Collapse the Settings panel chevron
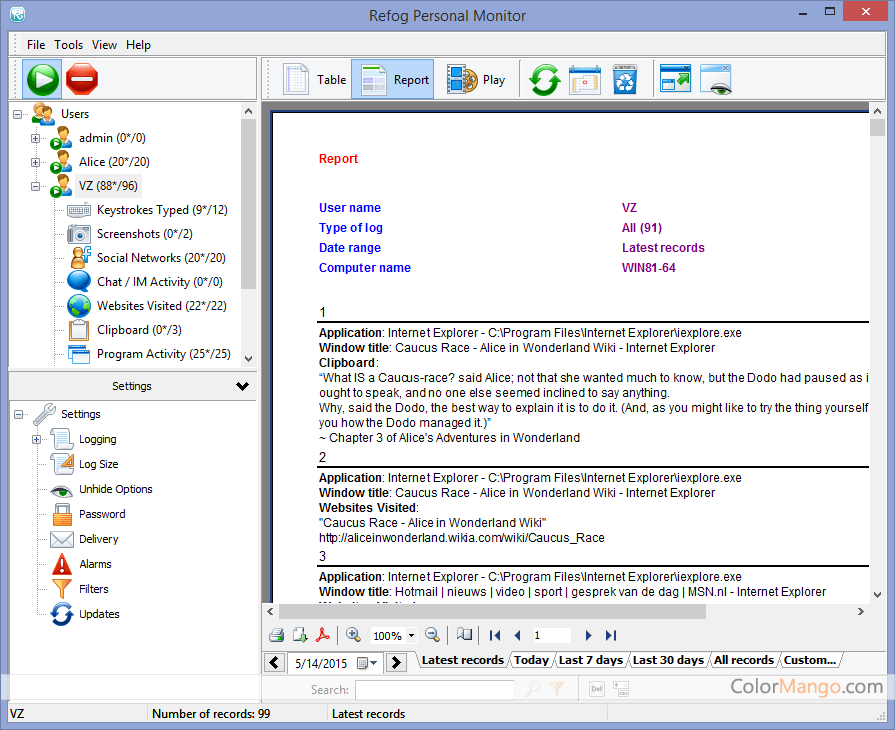The height and width of the screenshot is (730, 895). pyautogui.click(x=242, y=386)
